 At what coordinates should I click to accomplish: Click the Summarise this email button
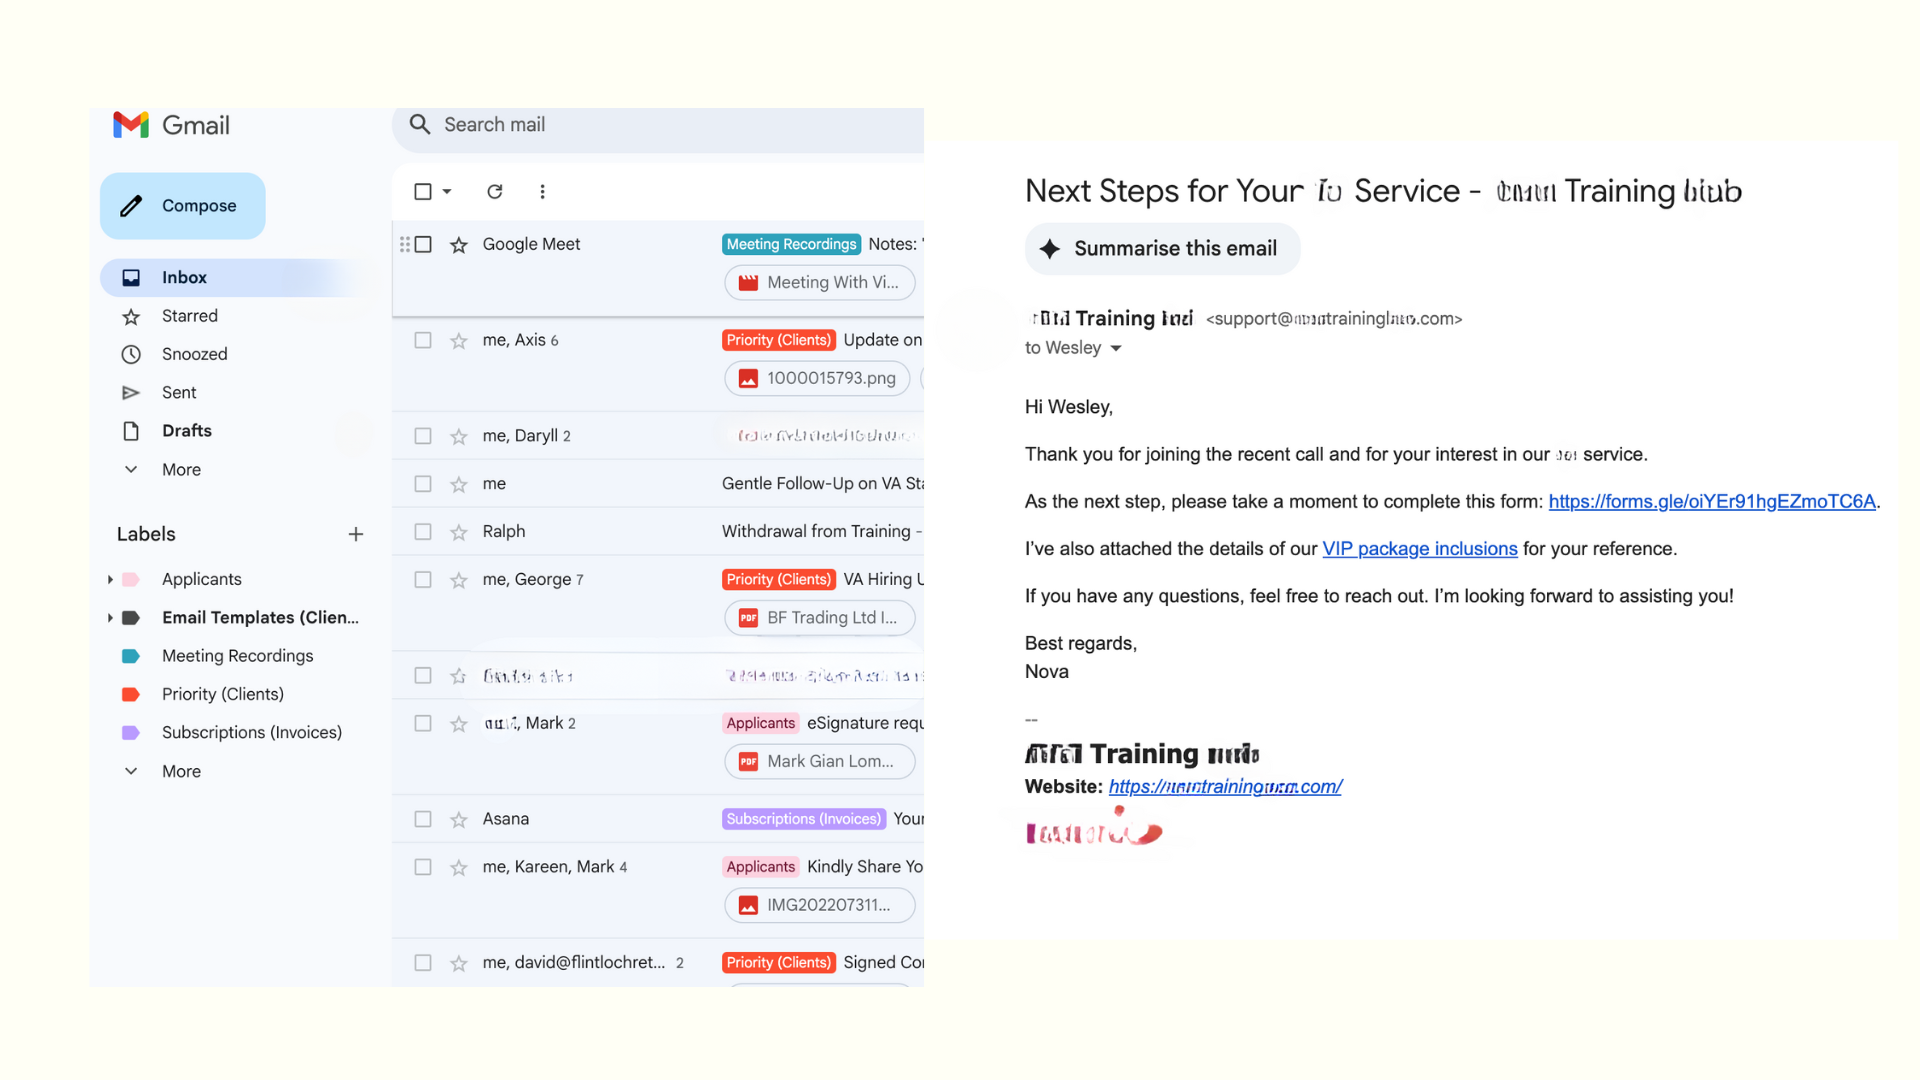(x=1162, y=248)
